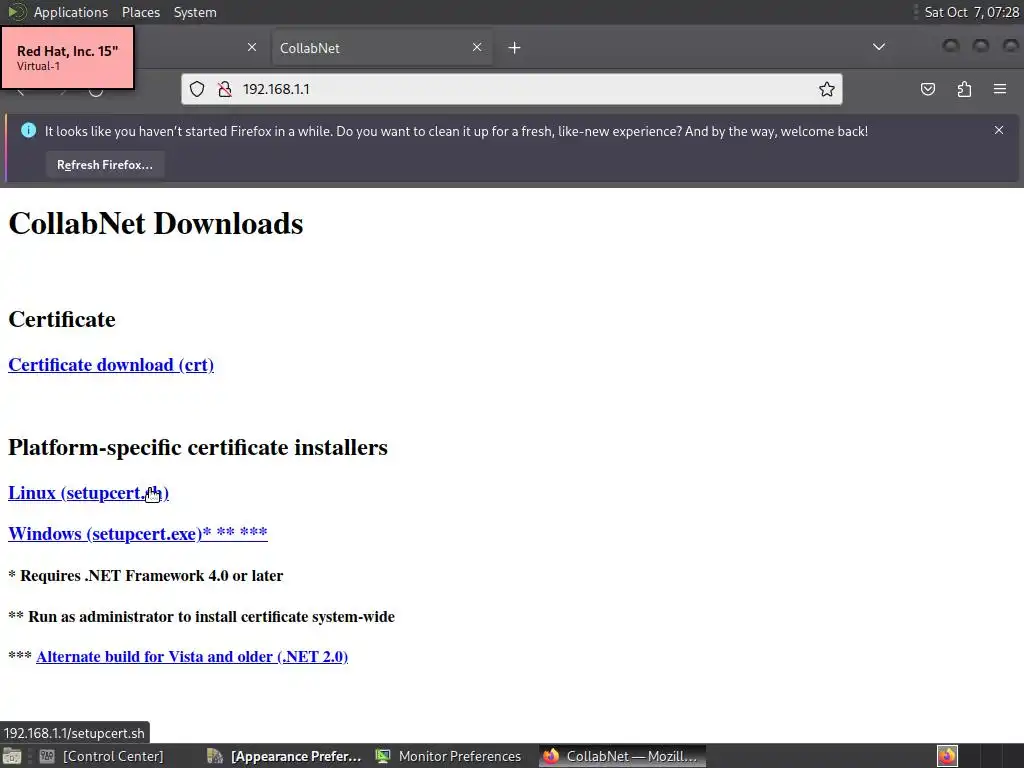Close the first browser tab
The width and height of the screenshot is (1024, 768).
tap(251, 47)
